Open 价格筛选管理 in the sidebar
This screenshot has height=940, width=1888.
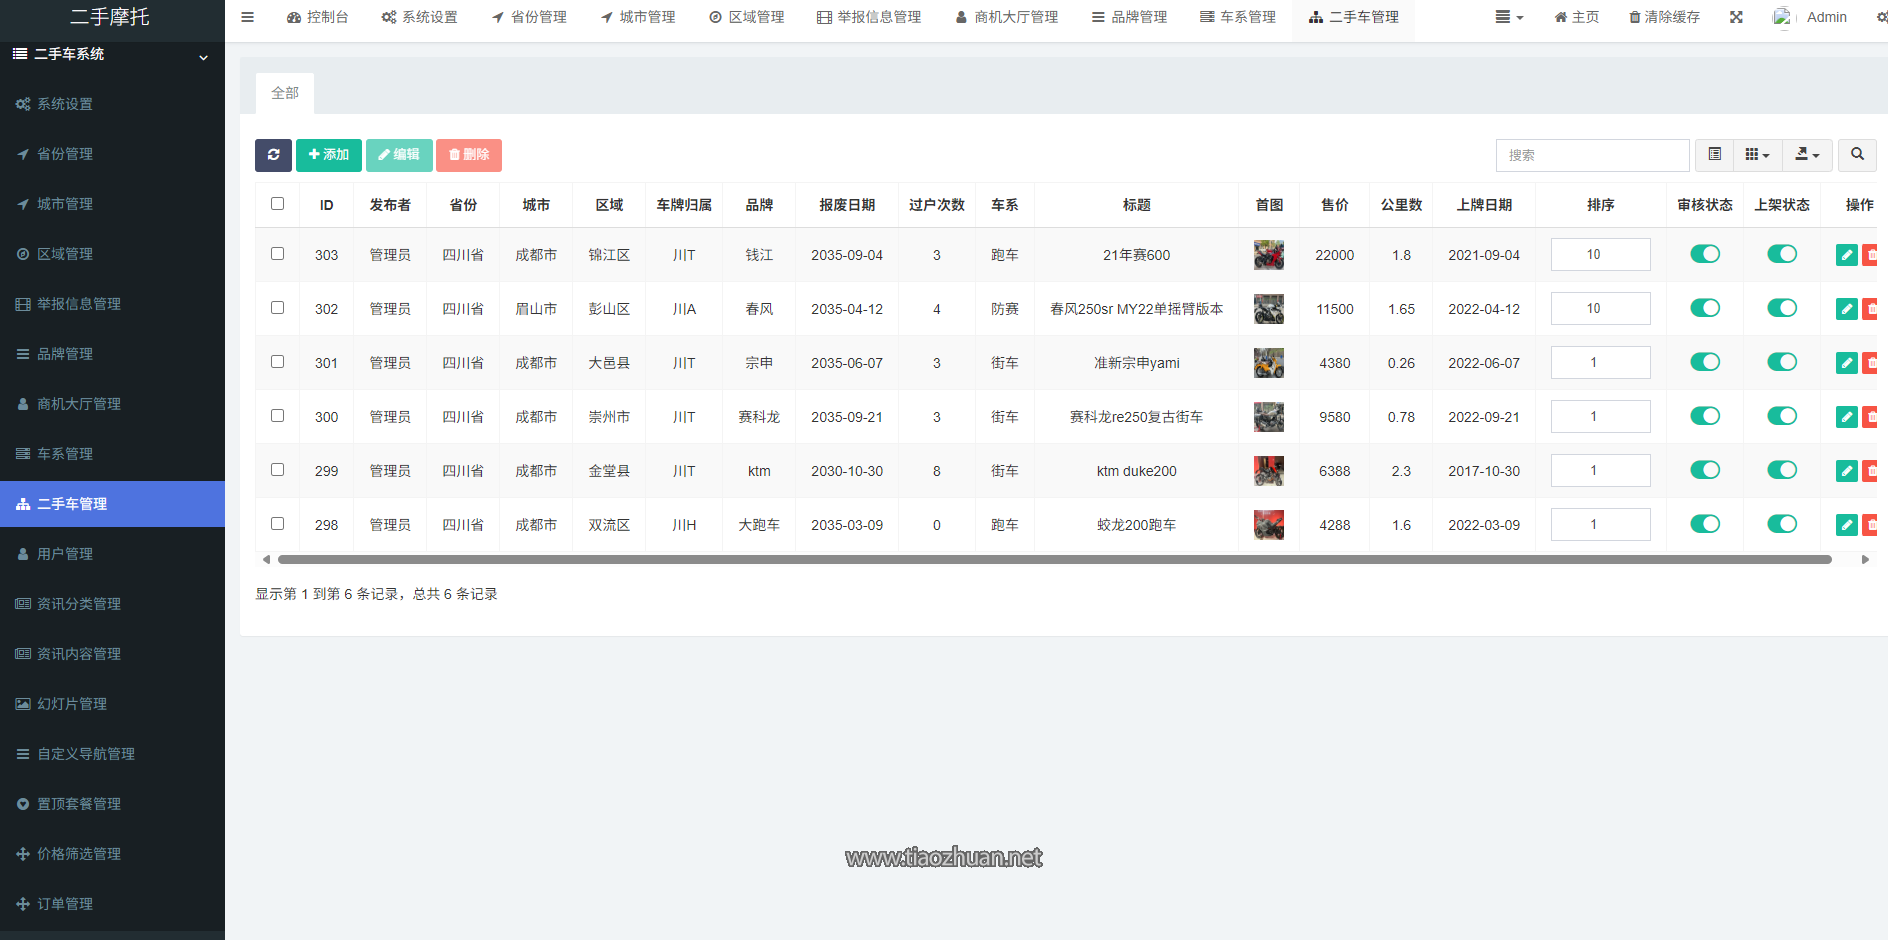112,854
